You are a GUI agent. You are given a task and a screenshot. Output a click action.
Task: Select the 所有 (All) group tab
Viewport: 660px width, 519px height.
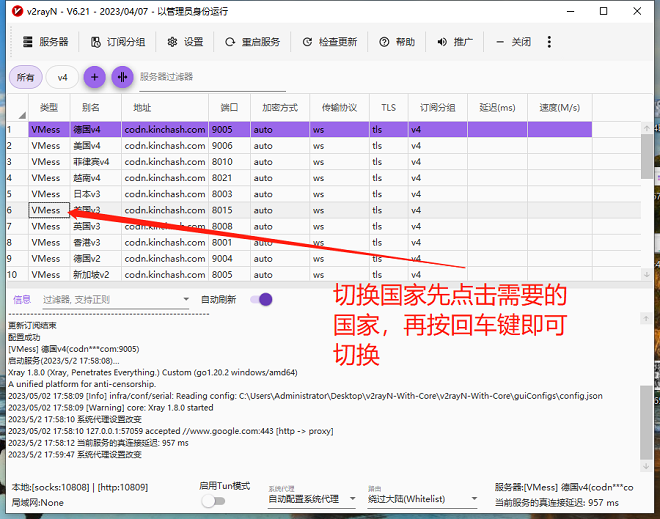point(25,77)
